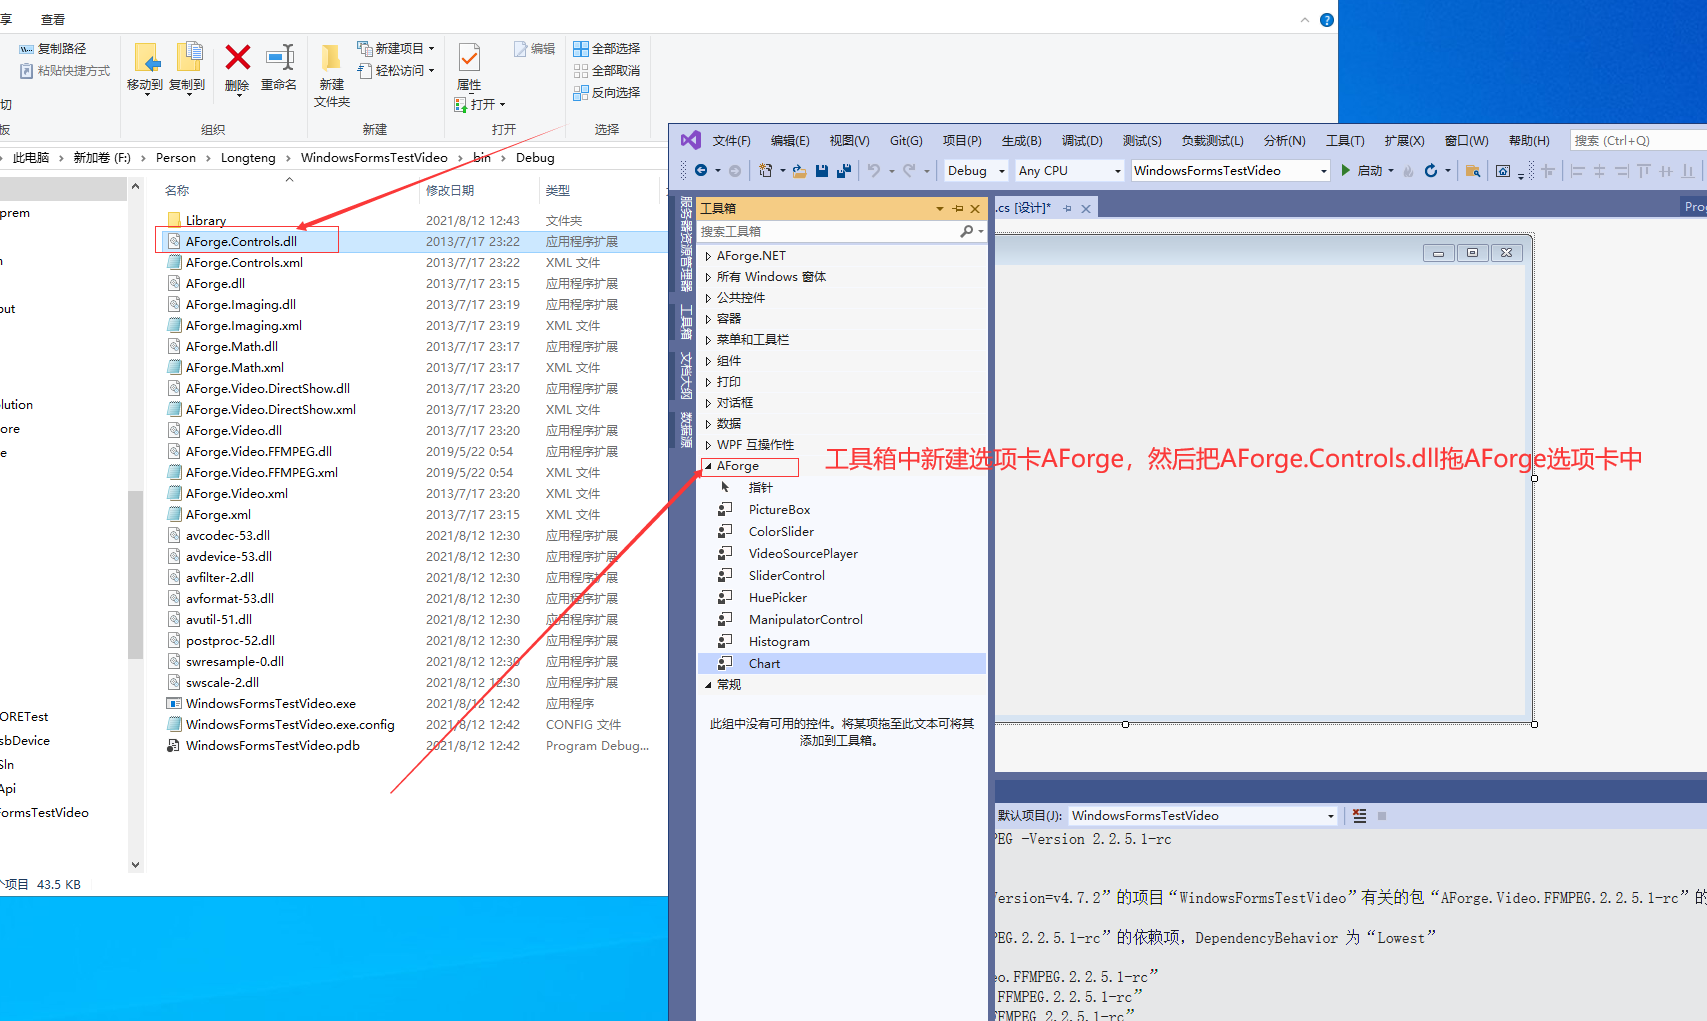Open the 打开 dropdown in Explorer ribbon

click(x=481, y=104)
